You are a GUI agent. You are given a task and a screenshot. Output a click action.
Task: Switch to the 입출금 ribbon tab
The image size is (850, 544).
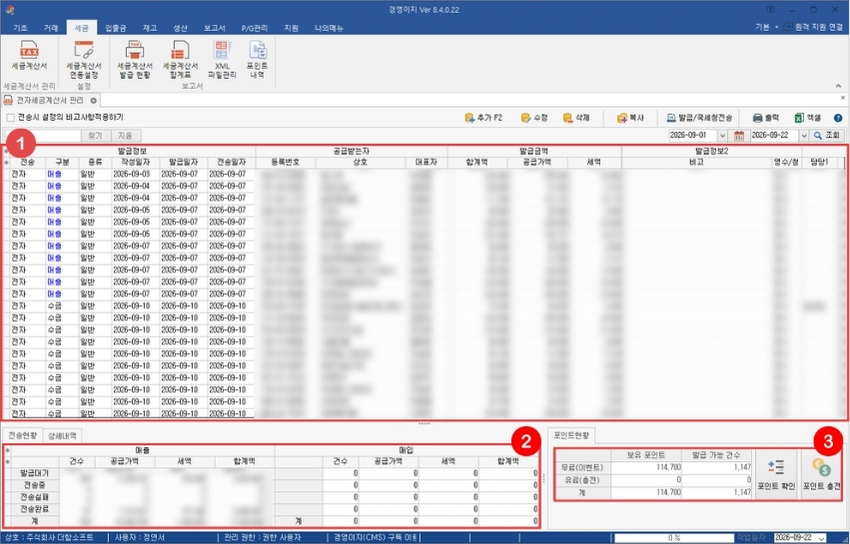[x=115, y=28]
